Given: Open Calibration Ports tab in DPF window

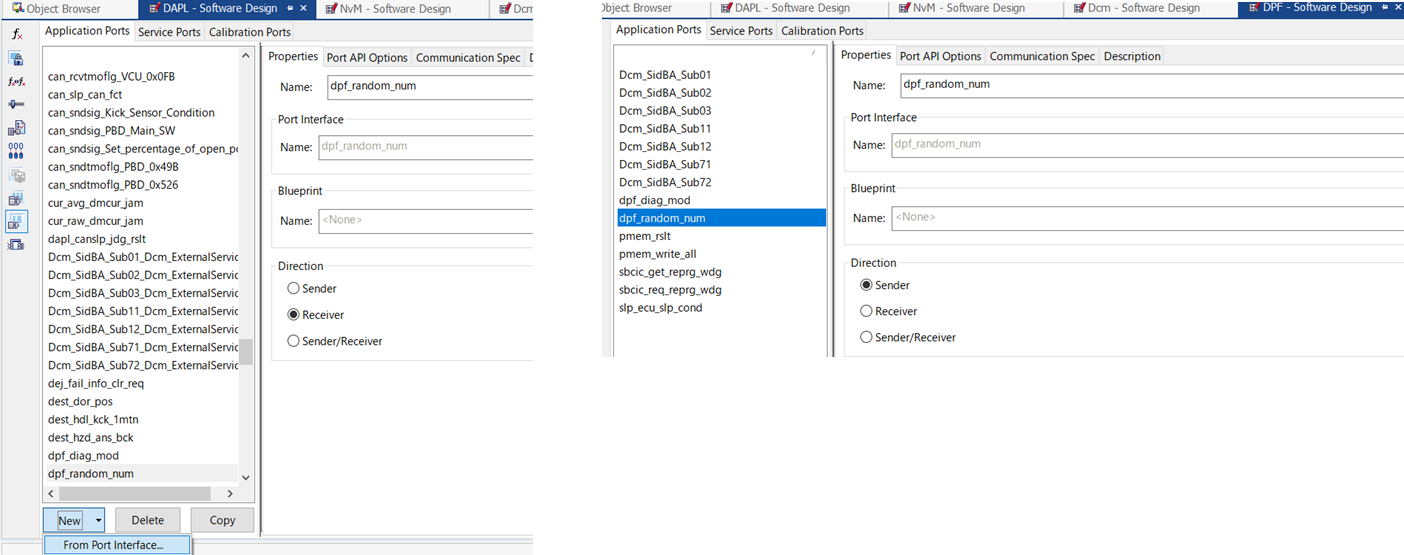Looking at the screenshot, I should (822, 31).
